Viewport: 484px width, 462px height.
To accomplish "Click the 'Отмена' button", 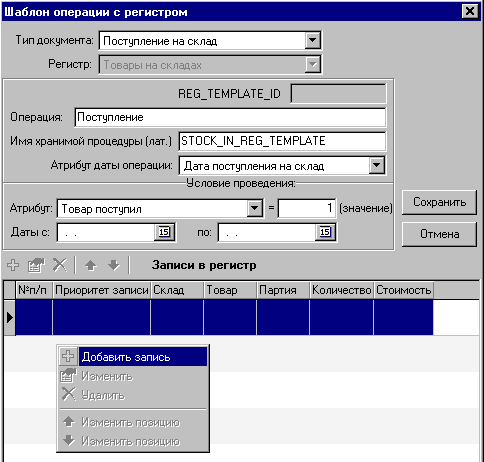I will click(x=439, y=234).
